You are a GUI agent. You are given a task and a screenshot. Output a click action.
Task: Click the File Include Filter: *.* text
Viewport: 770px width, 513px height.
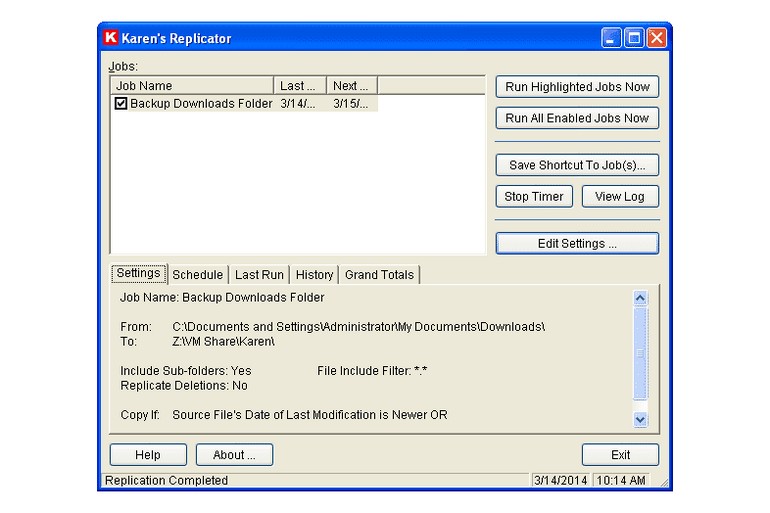pos(372,371)
